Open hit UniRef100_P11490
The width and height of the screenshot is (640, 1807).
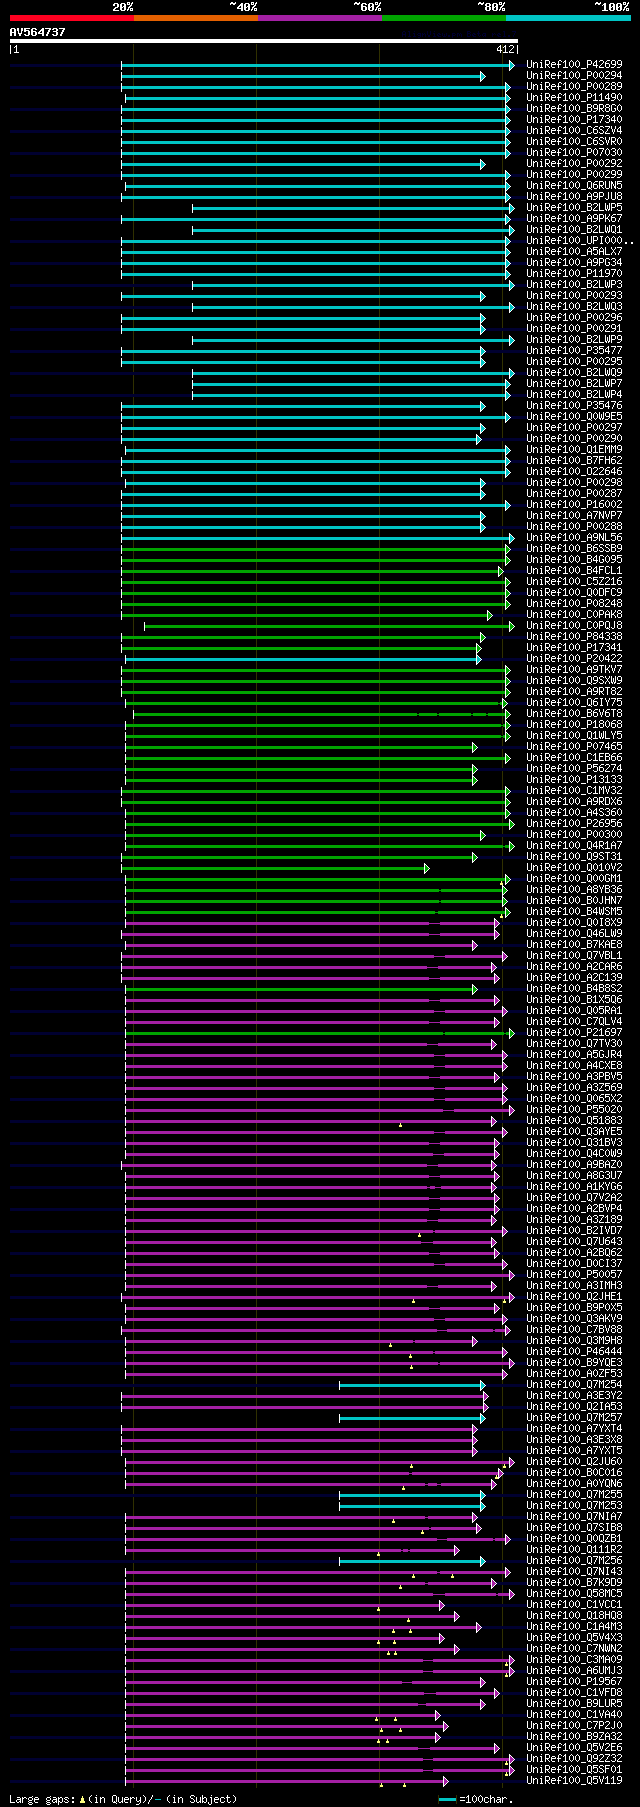[x=574, y=98]
